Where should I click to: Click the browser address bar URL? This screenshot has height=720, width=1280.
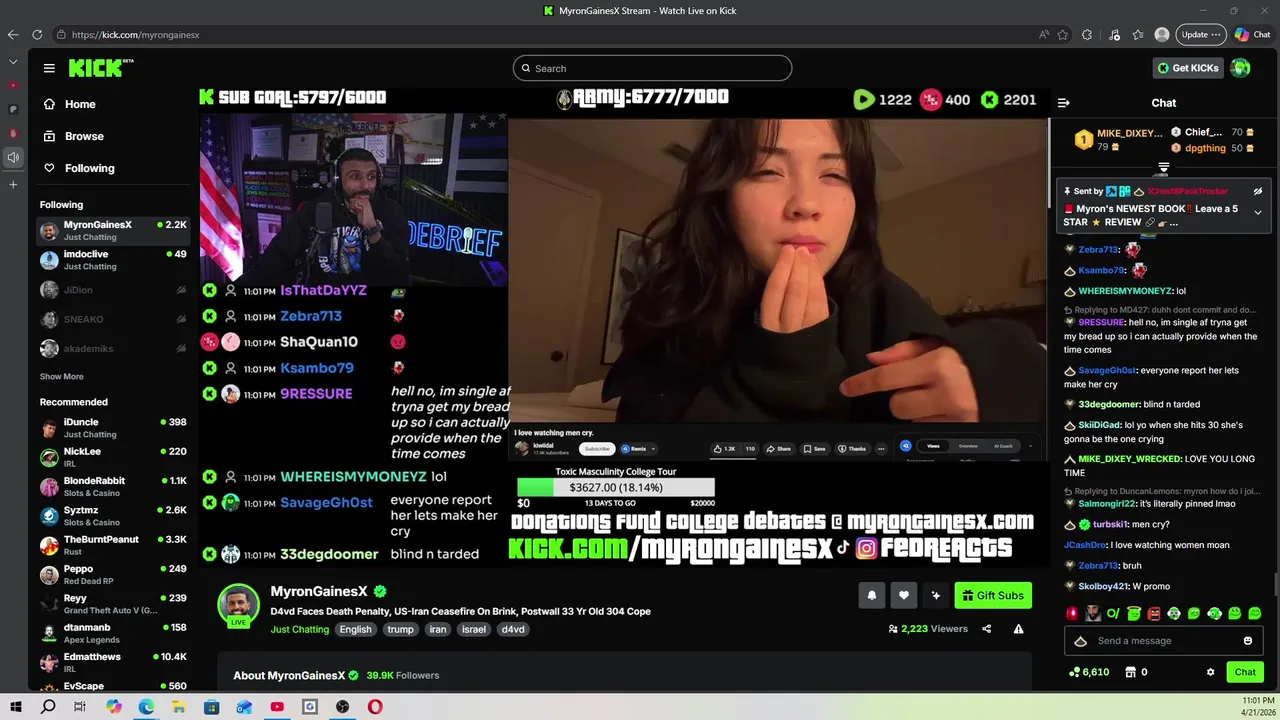[135, 35]
